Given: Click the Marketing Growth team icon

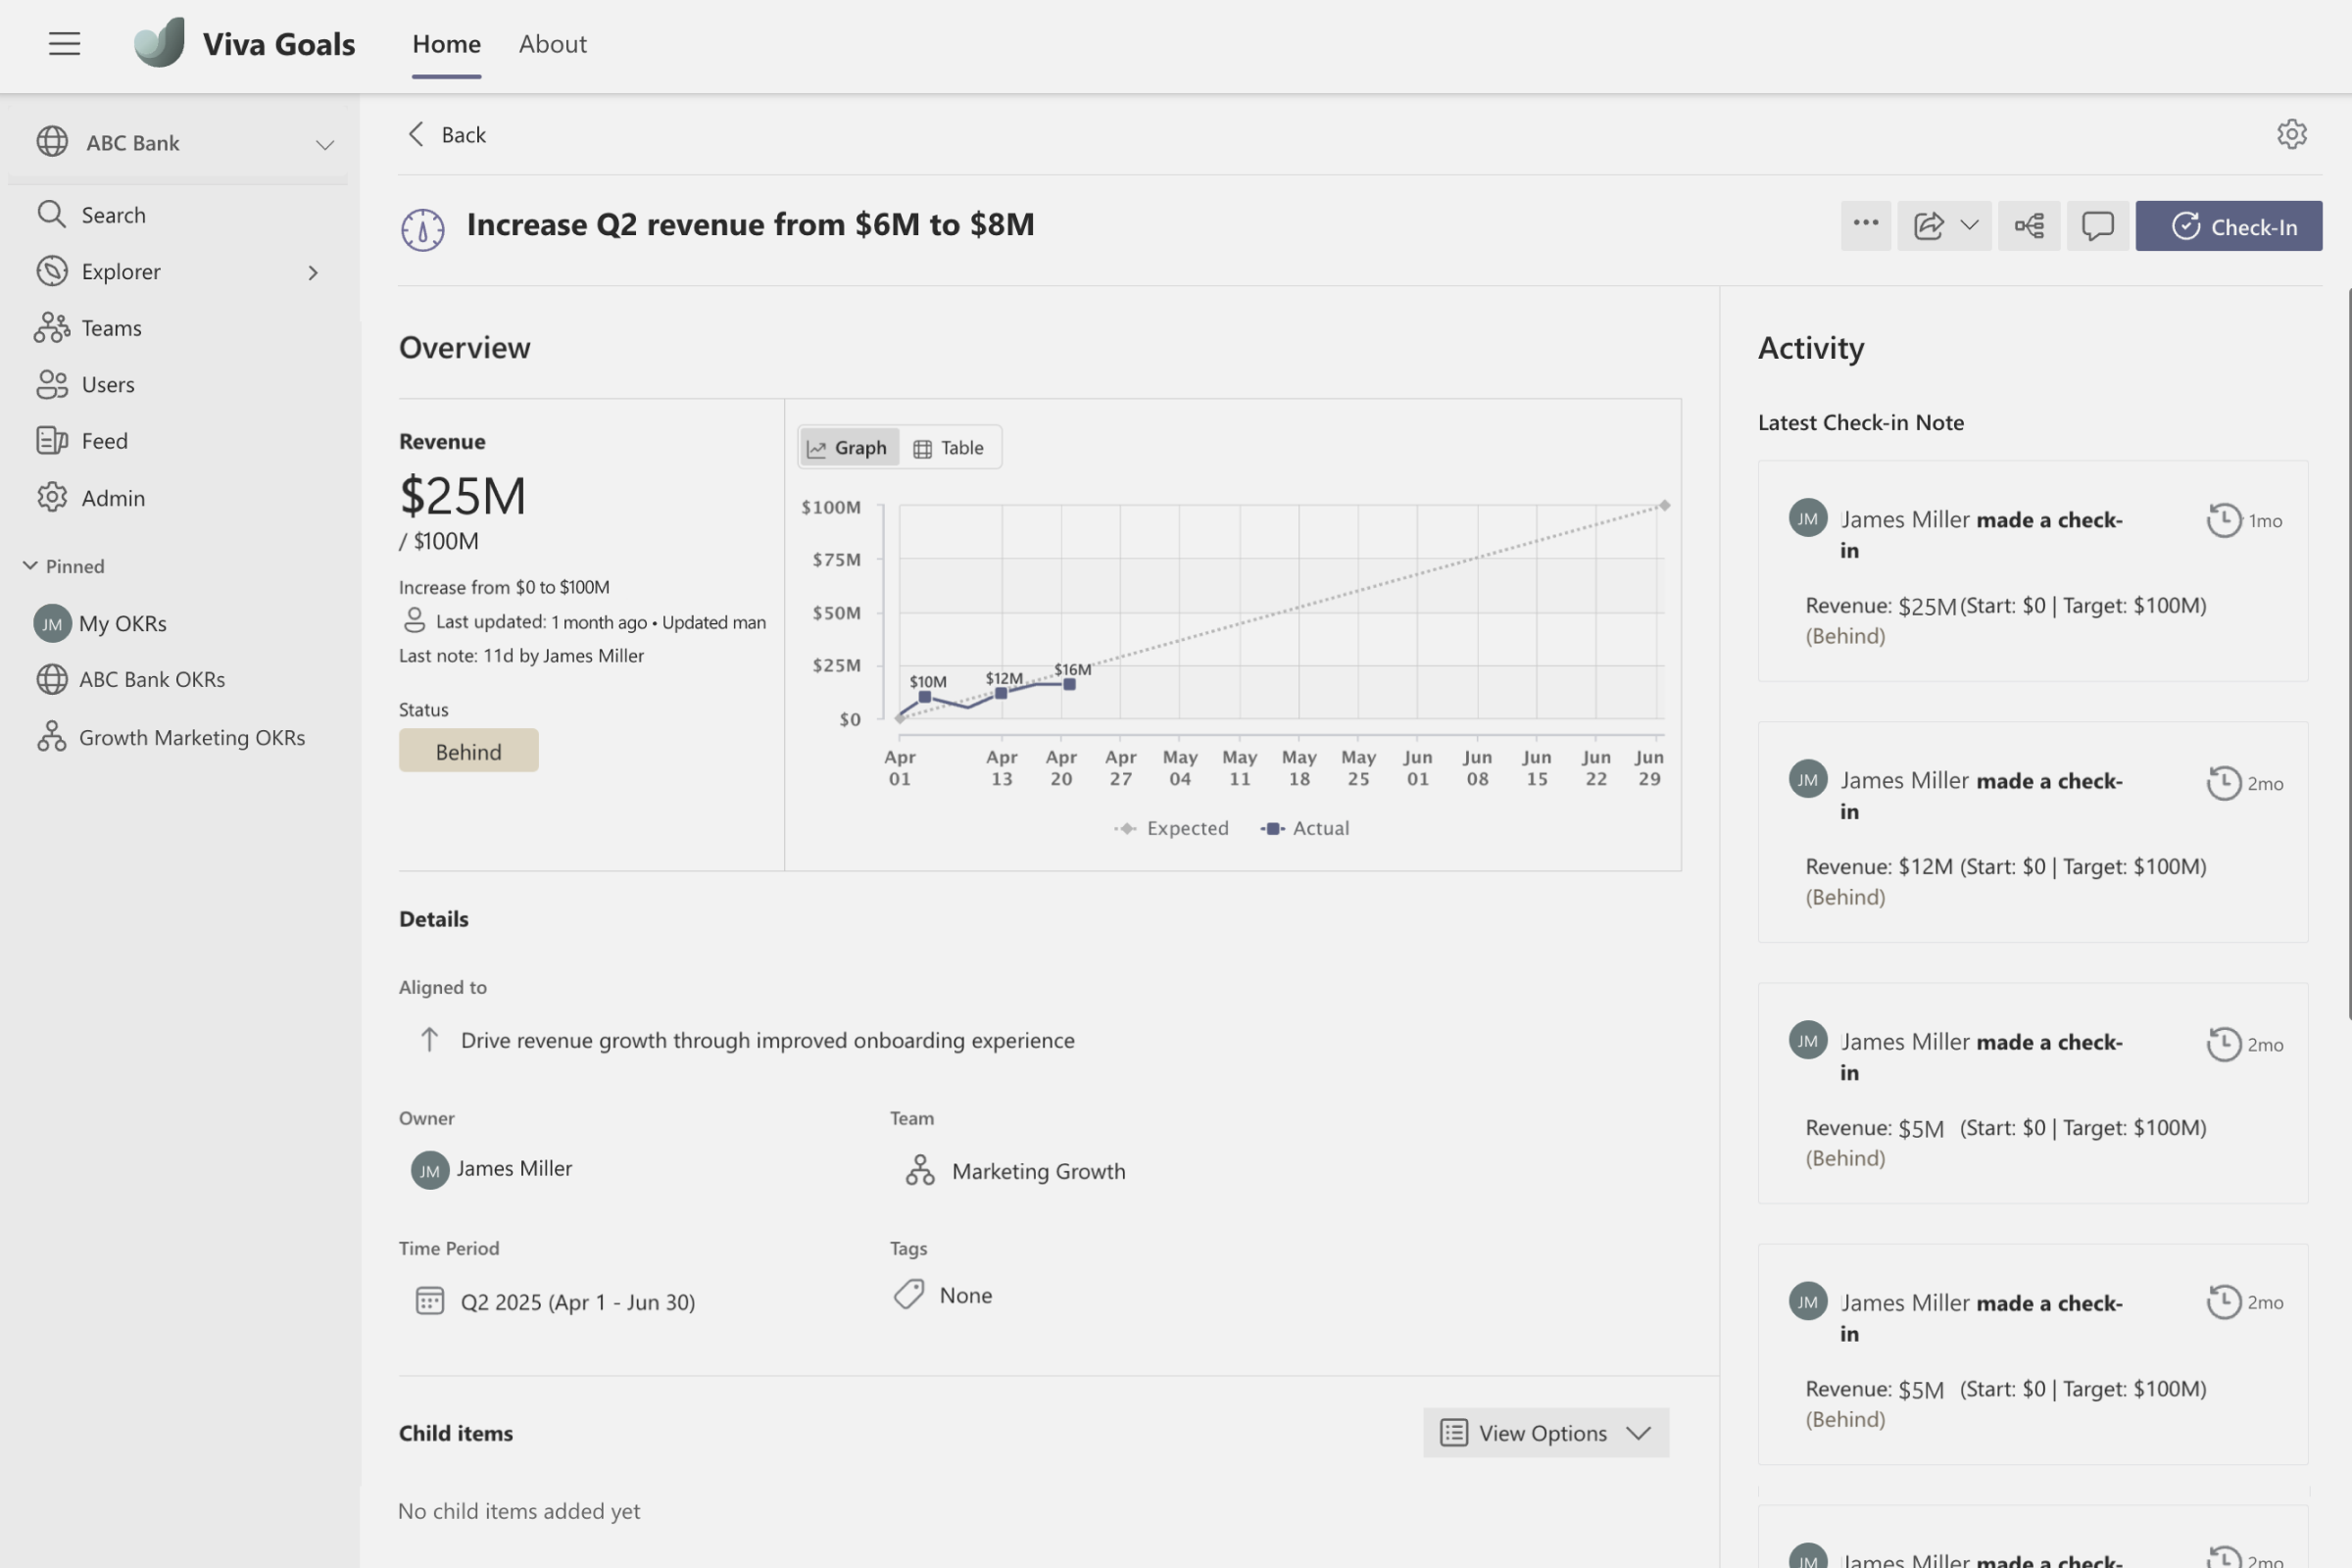Looking at the screenshot, I should point(919,1170).
